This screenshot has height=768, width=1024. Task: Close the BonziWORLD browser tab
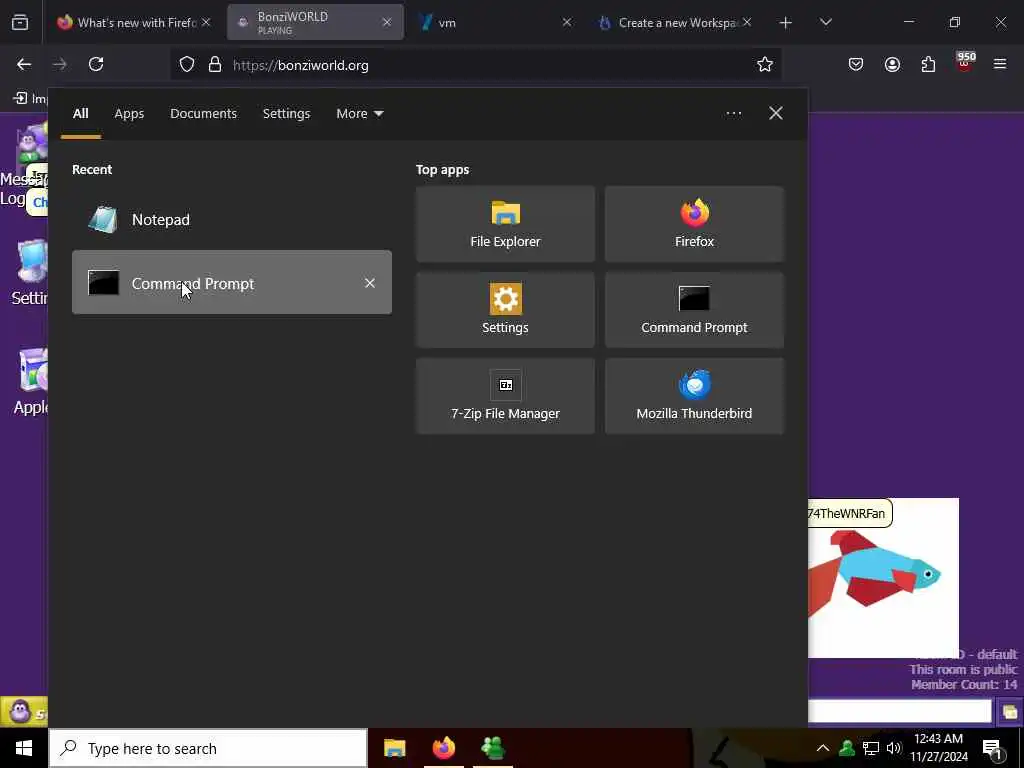pos(387,22)
